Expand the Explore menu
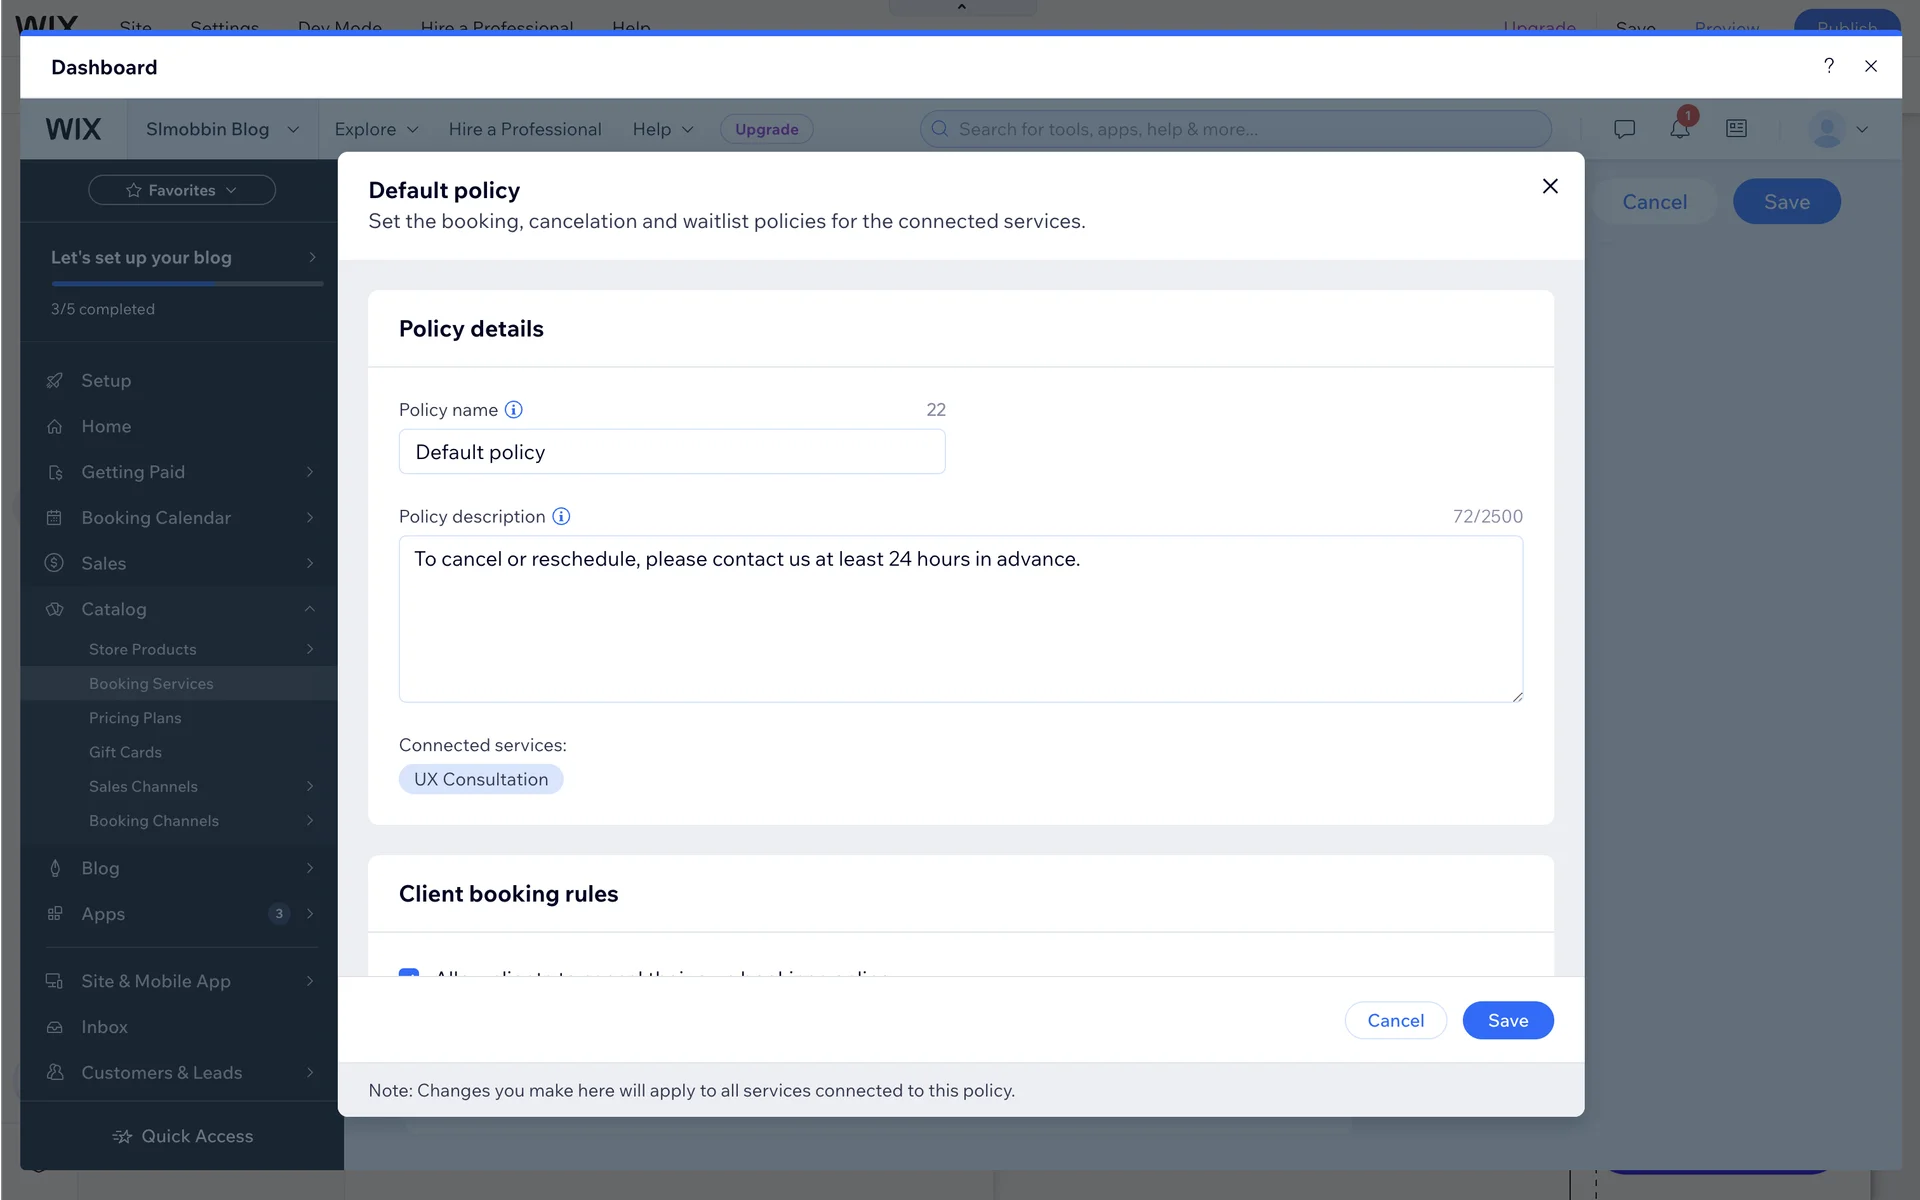Screen dimensions: 1920x1200 (376, 129)
